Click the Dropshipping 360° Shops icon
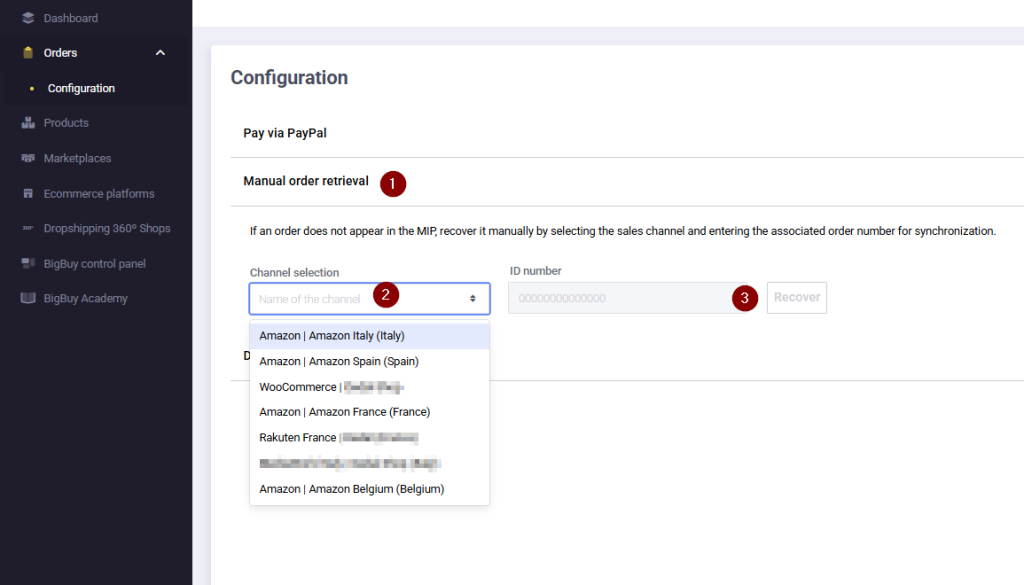This screenshot has height=585, width=1024. tap(28, 229)
